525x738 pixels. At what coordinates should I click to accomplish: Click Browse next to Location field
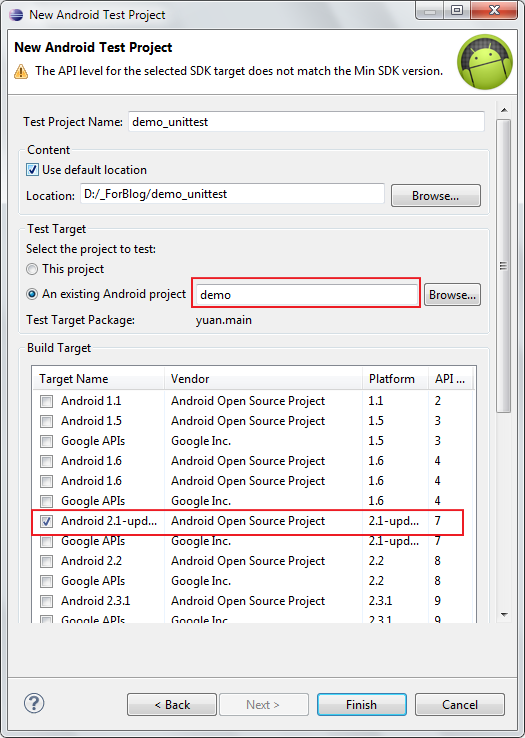coord(436,195)
